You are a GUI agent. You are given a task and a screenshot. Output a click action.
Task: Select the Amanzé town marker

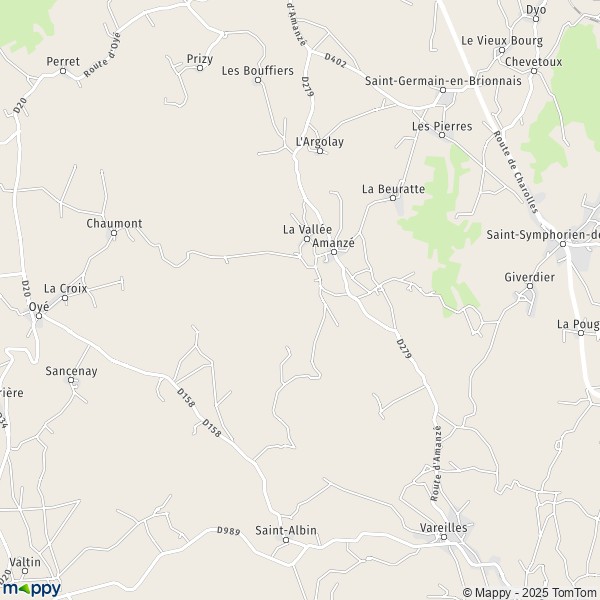[x=334, y=252]
